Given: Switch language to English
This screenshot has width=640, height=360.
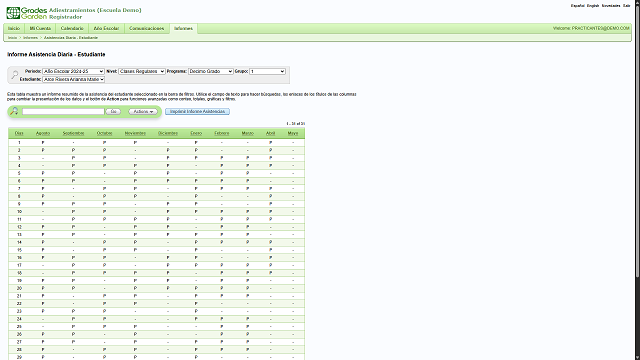Looking at the screenshot, I should [x=593, y=6].
